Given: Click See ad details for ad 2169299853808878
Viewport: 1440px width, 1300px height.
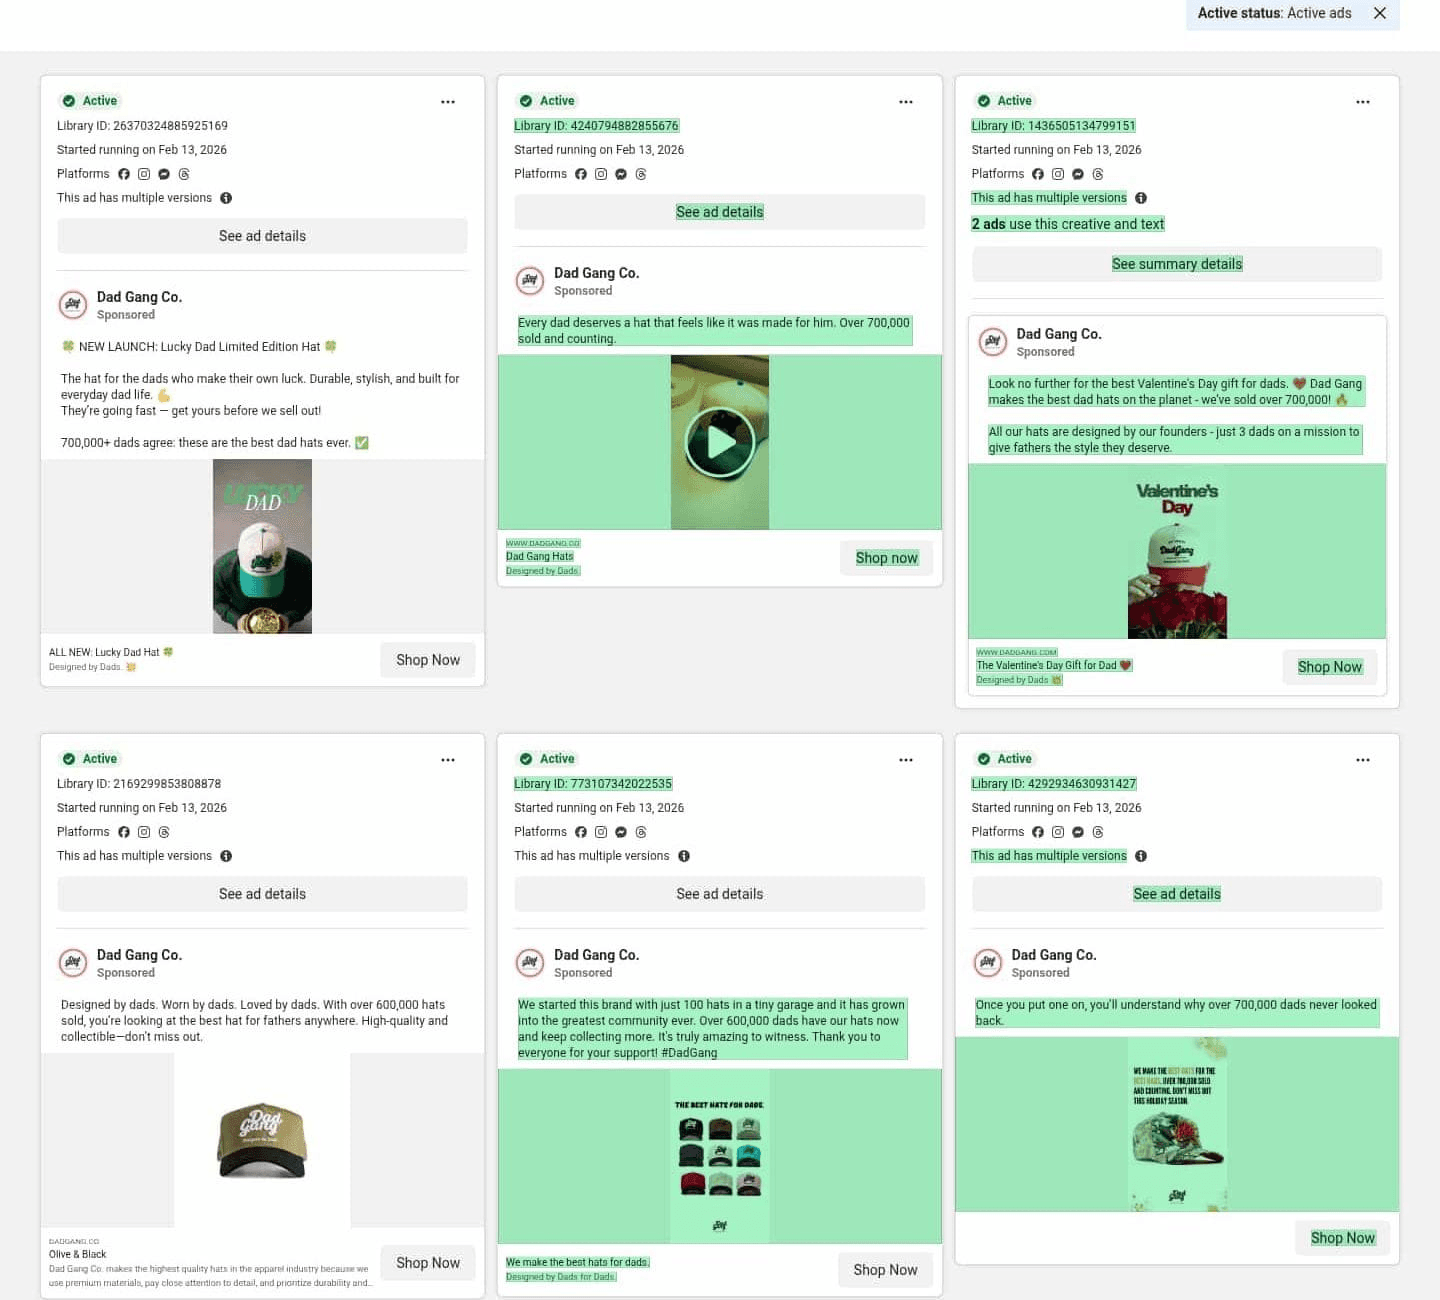Looking at the screenshot, I should pyautogui.click(x=262, y=894).
